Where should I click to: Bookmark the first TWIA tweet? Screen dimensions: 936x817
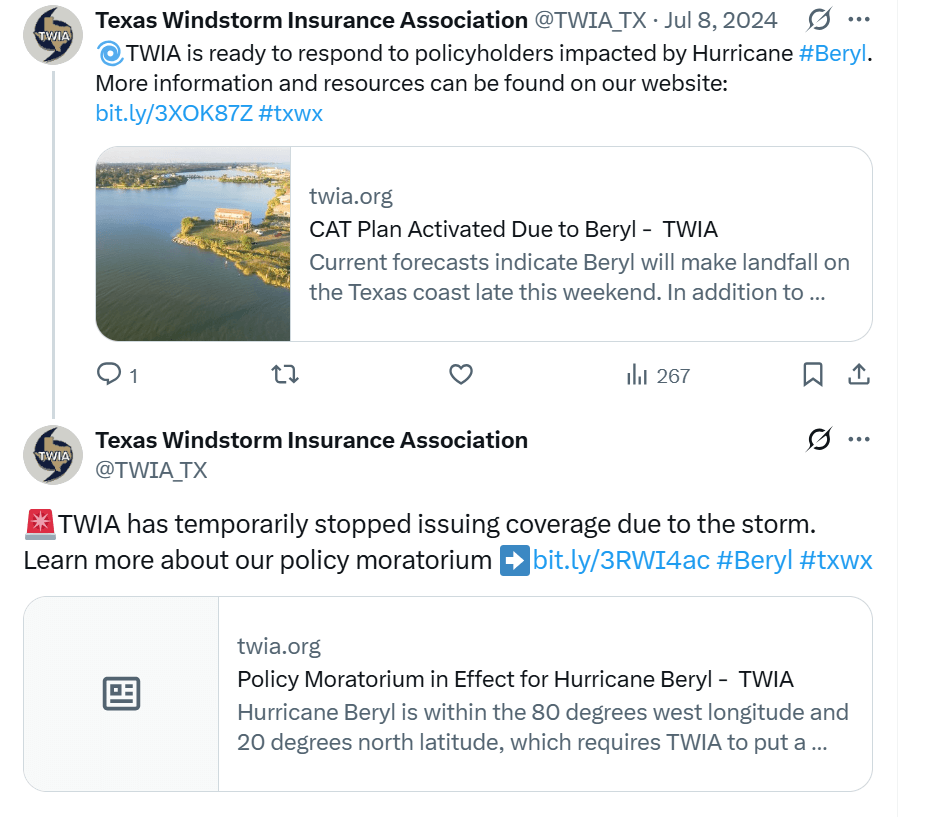tap(813, 375)
